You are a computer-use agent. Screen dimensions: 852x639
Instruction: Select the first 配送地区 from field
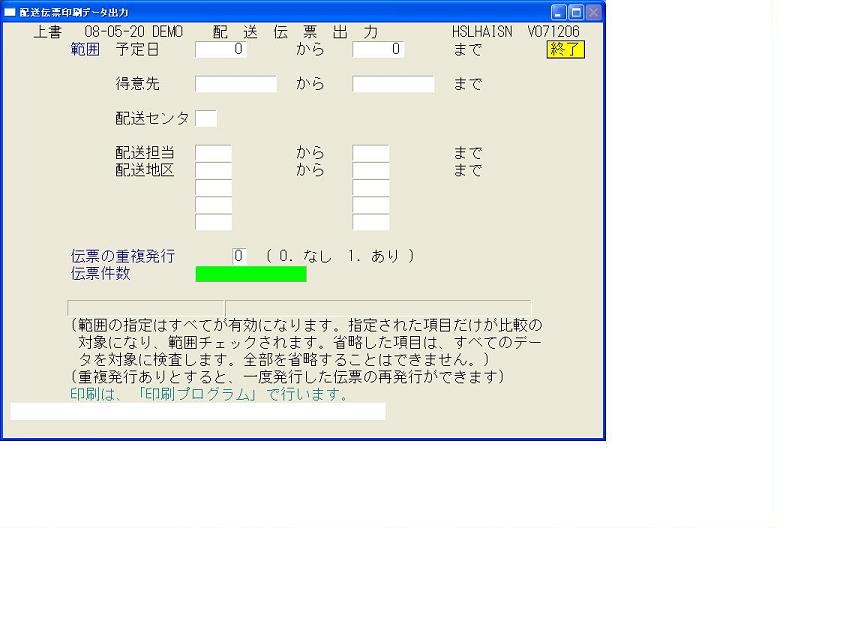[x=213, y=171]
